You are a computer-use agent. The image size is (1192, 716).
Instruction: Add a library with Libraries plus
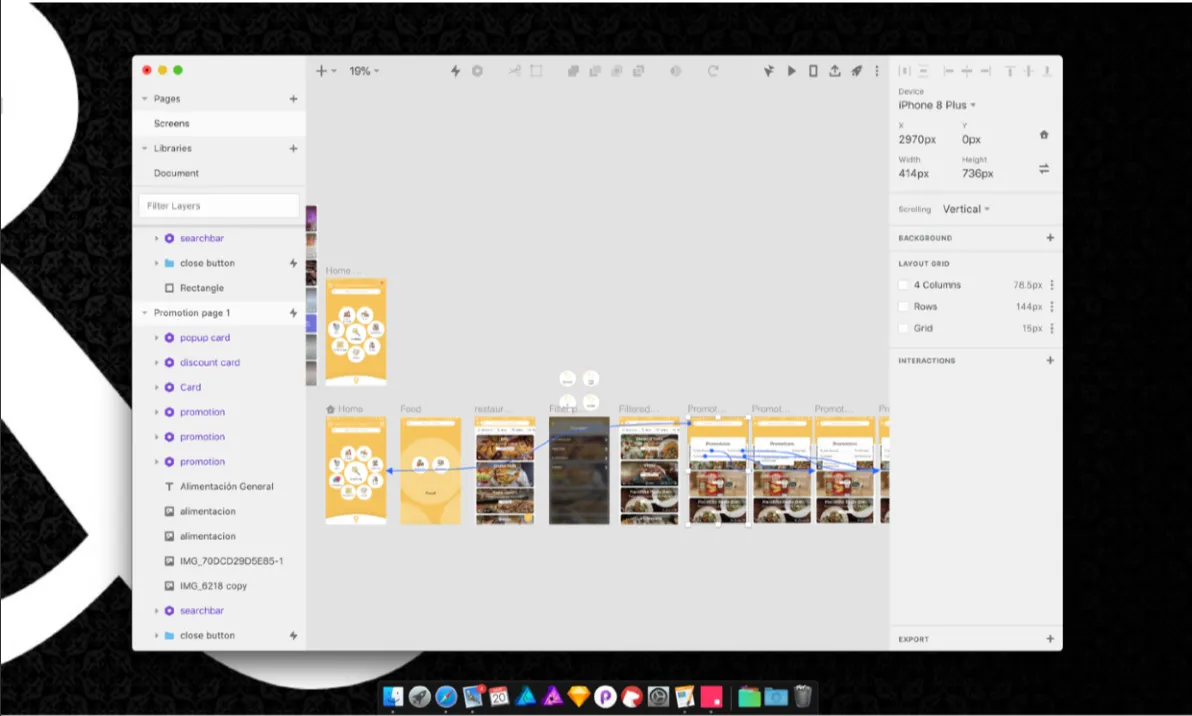[293, 148]
